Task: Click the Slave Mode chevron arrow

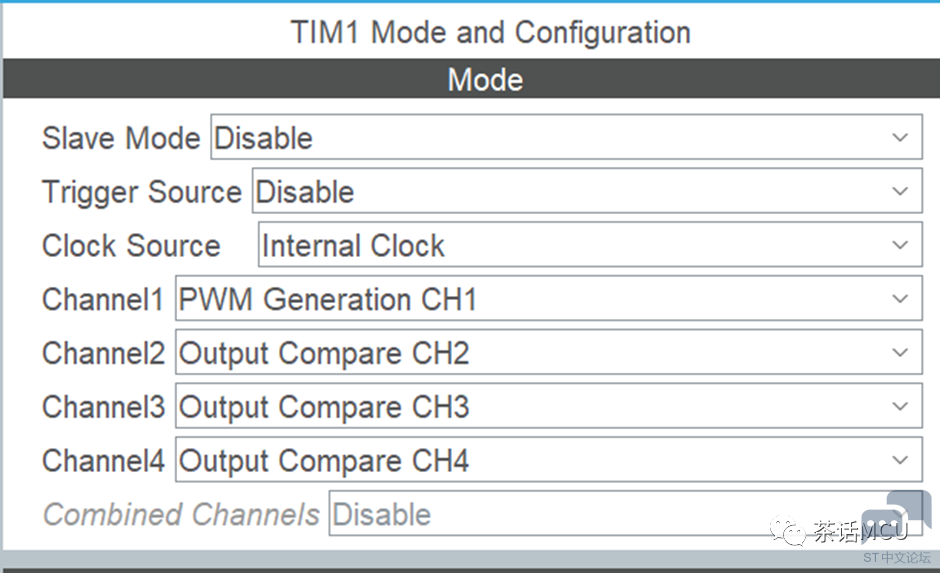Action: [x=899, y=137]
